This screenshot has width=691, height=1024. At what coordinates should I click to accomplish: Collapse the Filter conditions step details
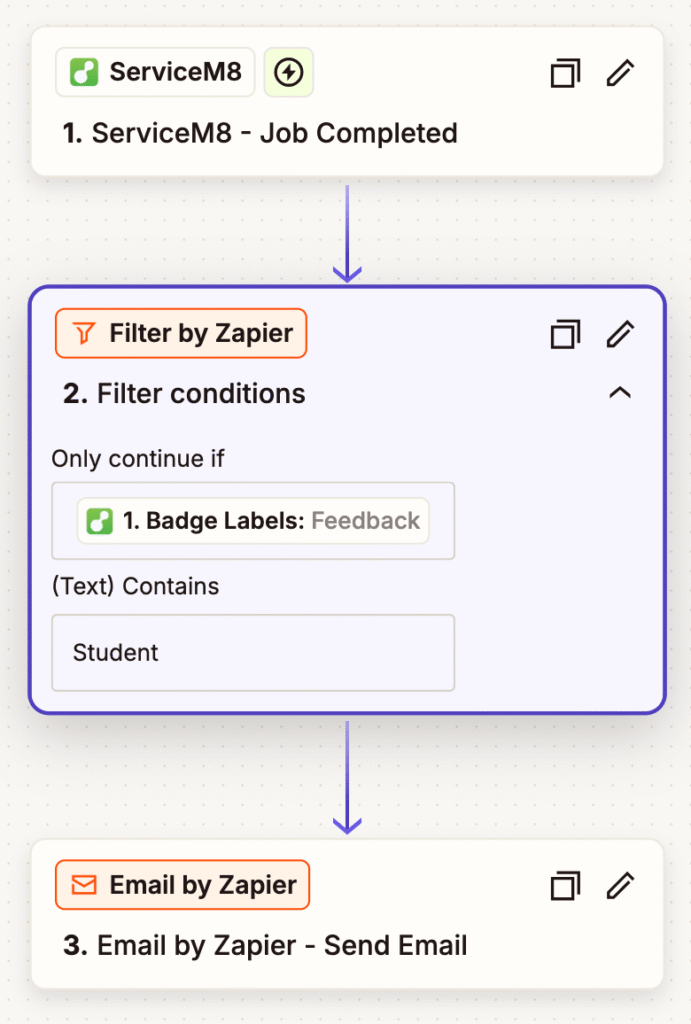pyautogui.click(x=620, y=393)
